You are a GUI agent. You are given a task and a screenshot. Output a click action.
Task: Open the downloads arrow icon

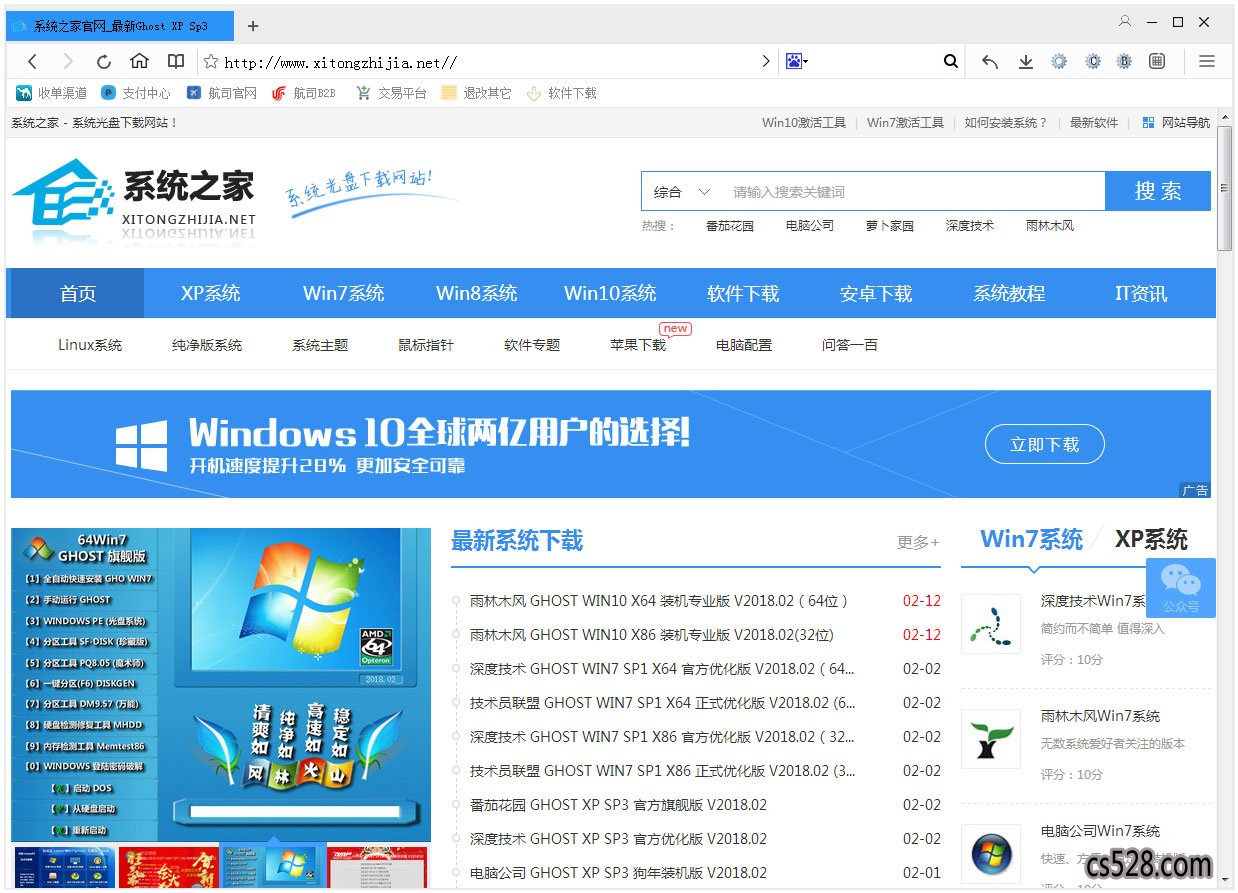(1025, 62)
